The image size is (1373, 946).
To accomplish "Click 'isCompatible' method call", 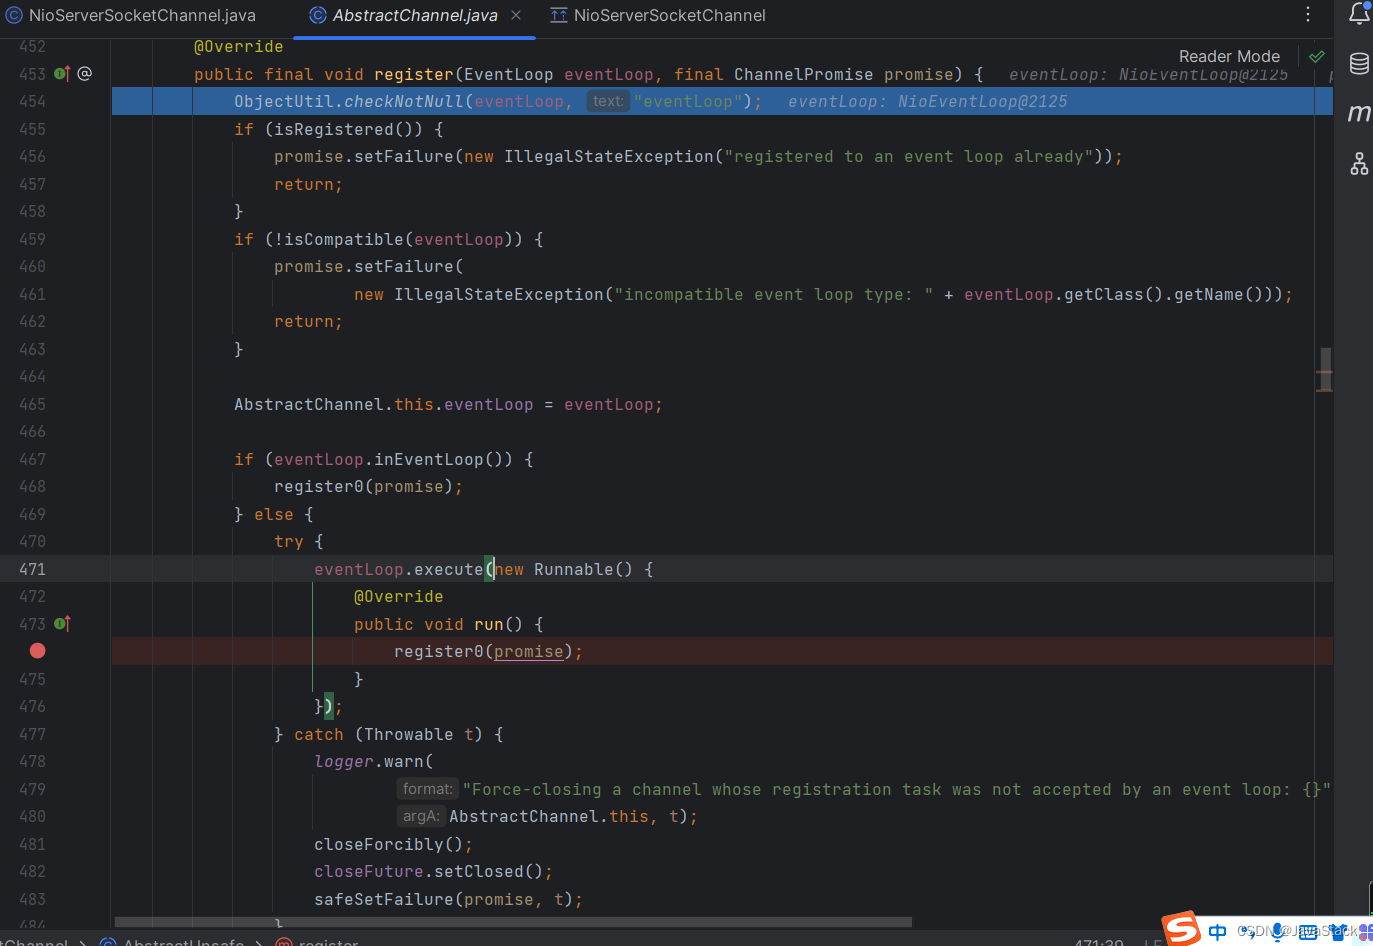I will [344, 239].
